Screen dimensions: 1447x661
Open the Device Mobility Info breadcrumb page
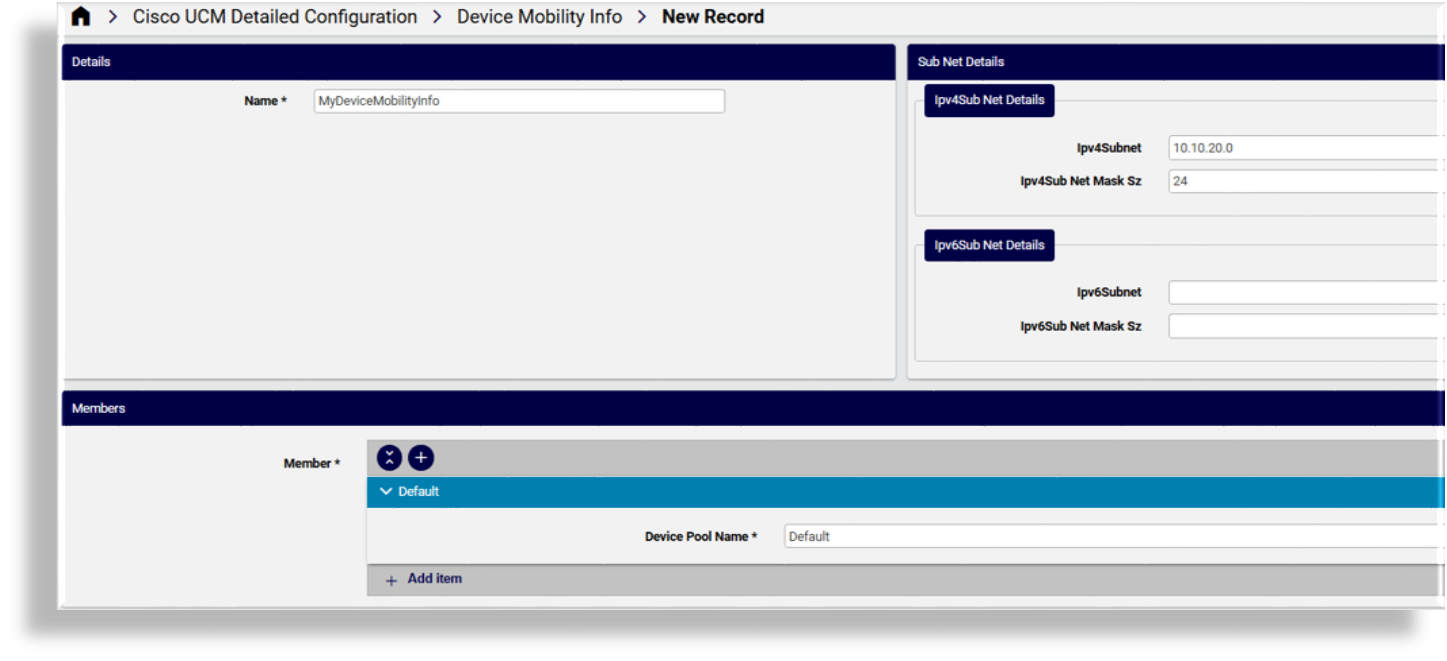coord(539,16)
